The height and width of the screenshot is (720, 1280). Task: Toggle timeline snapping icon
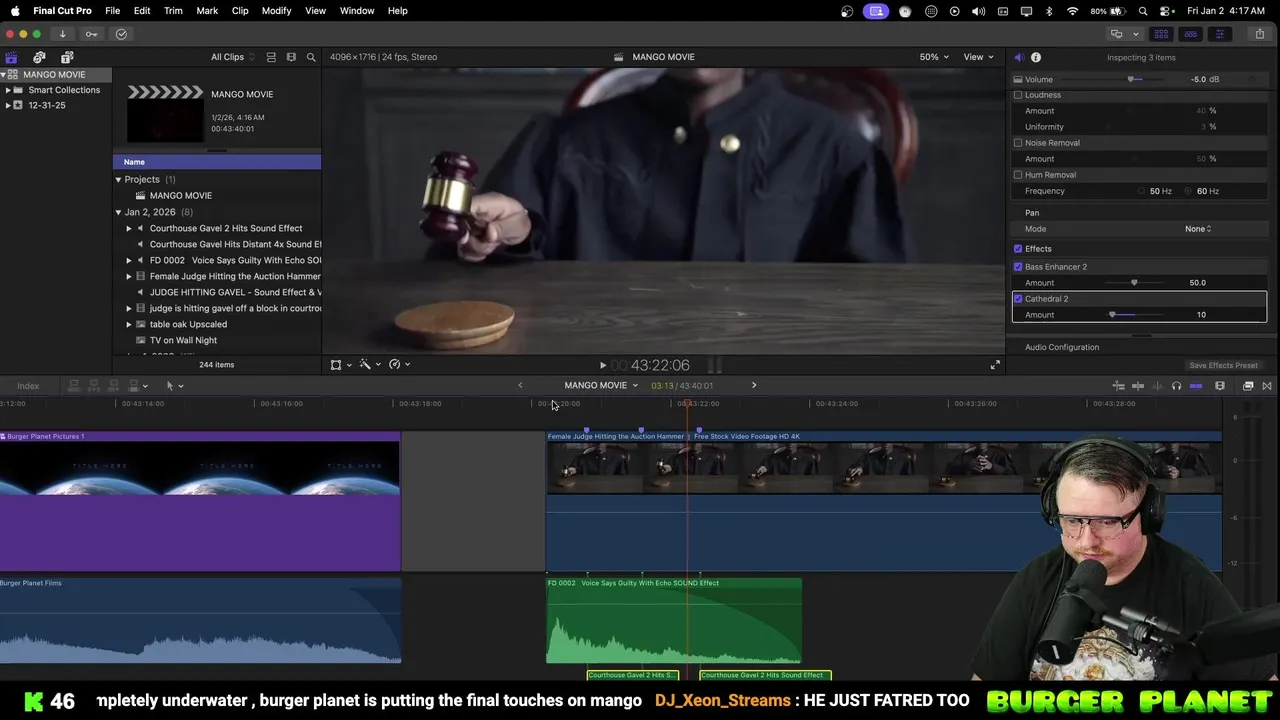click(x=1196, y=386)
